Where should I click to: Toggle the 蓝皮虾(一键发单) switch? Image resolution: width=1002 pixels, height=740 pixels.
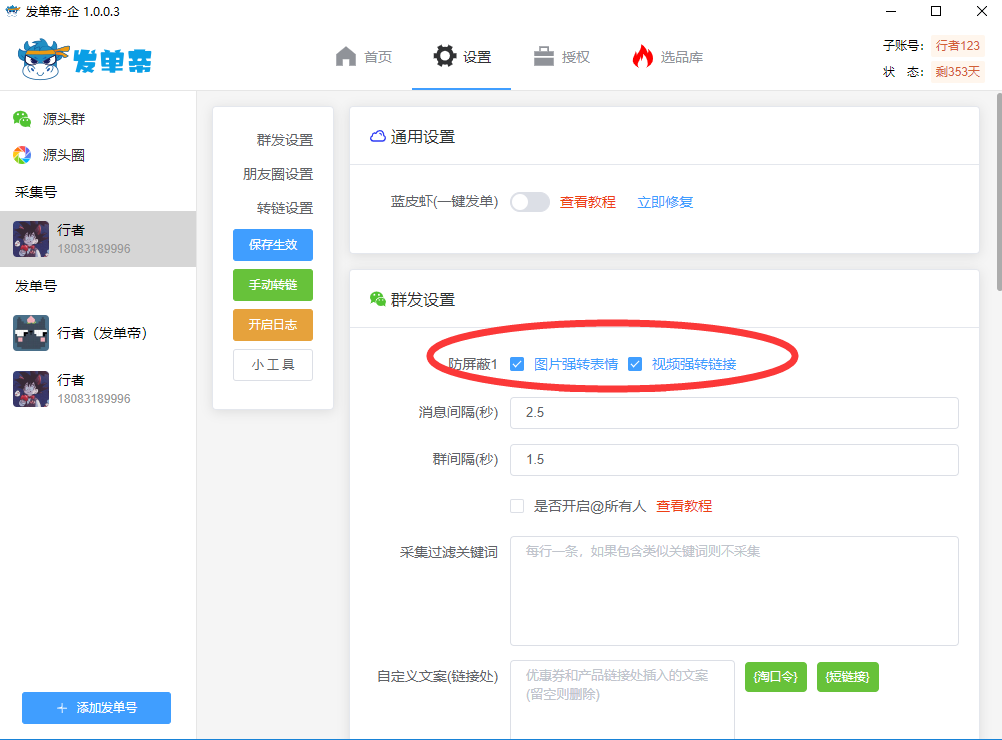point(530,202)
